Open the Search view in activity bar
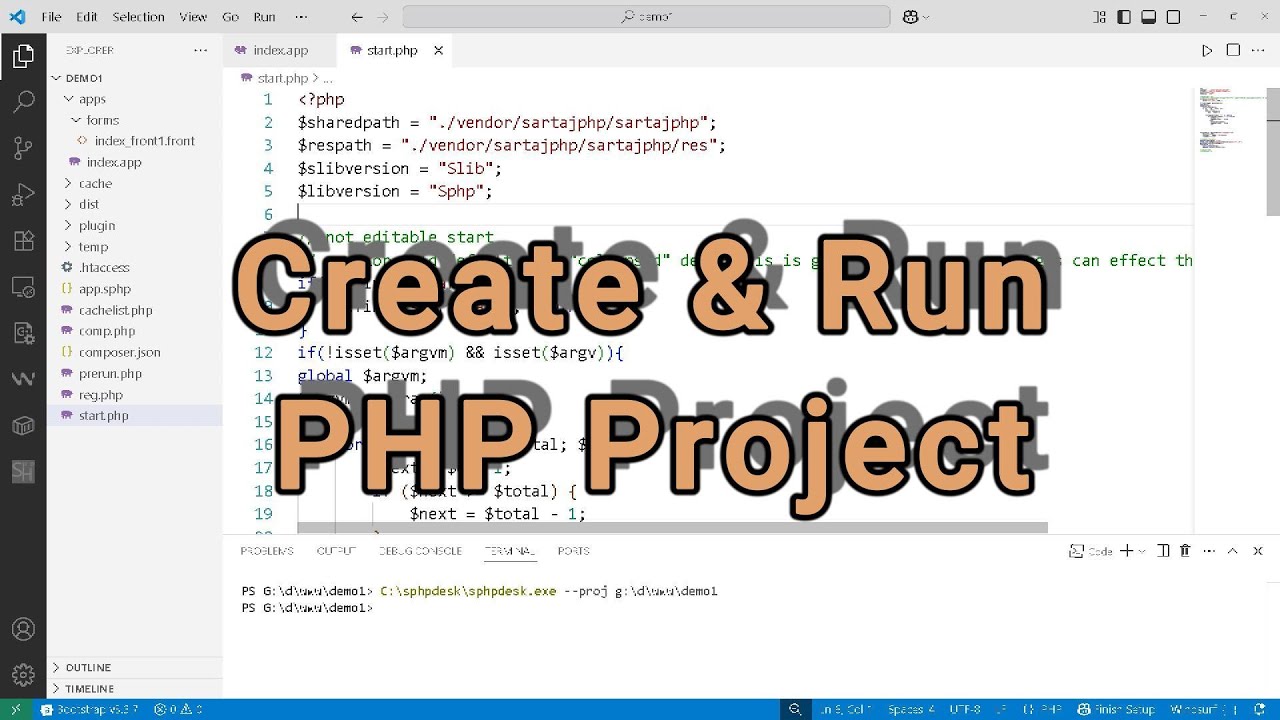Screen dimensions: 1280x720 coord(23,101)
